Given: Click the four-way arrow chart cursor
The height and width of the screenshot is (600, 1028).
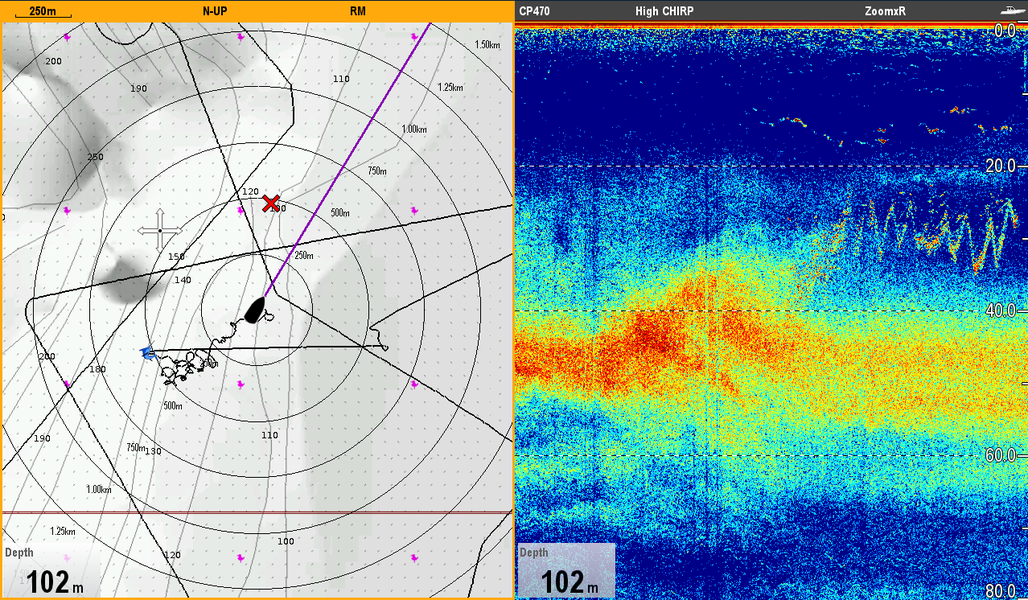Looking at the screenshot, I should tap(160, 231).
